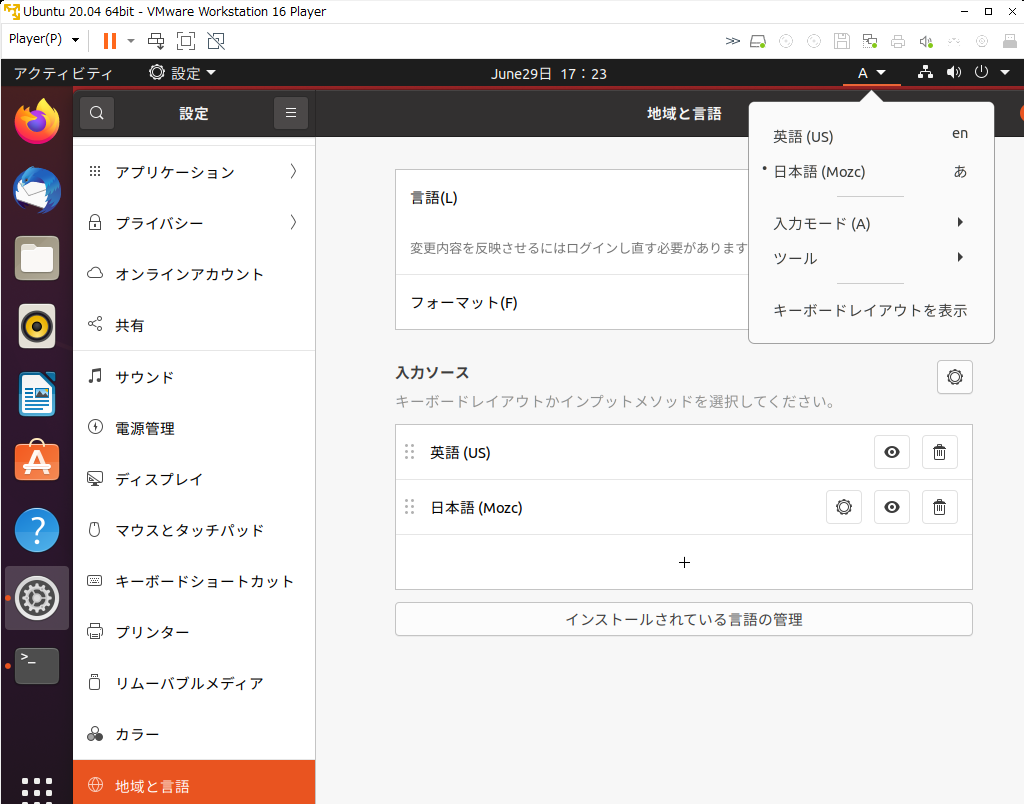1024x804 pixels.
Task: Open リムーバブルメディア settings
Action: [194, 683]
